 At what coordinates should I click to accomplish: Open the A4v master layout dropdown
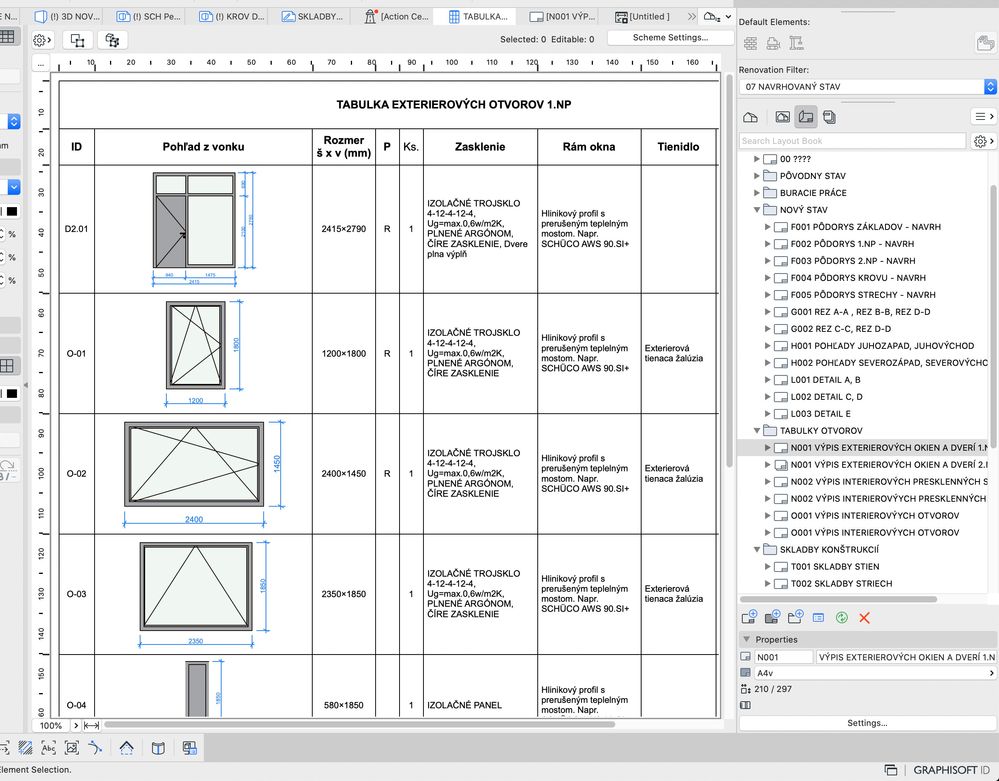[x=867, y=673]
